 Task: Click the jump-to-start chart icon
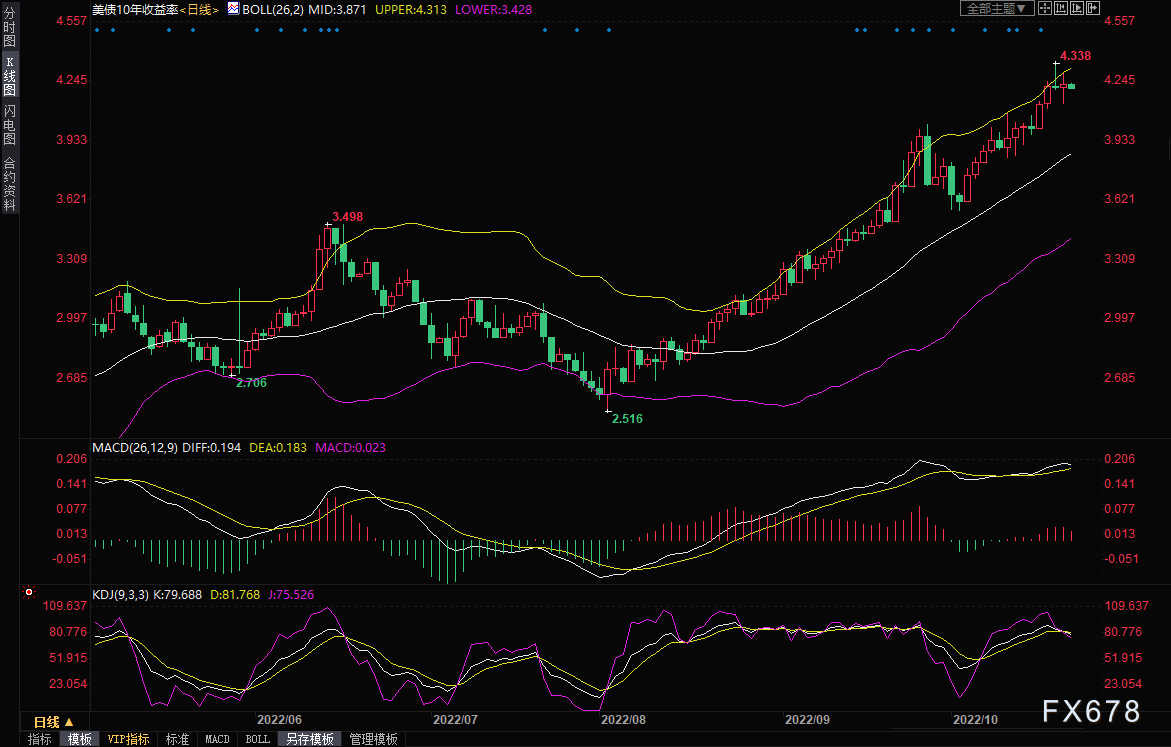coord(1061,9)
